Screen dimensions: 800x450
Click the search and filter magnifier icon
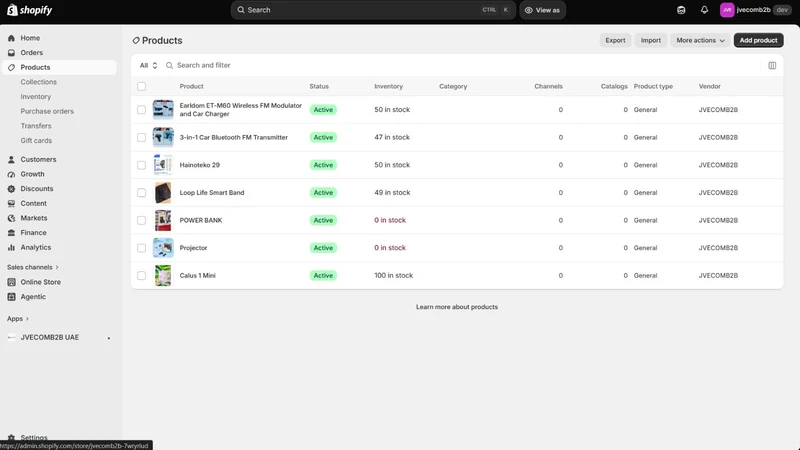[169, 65]
